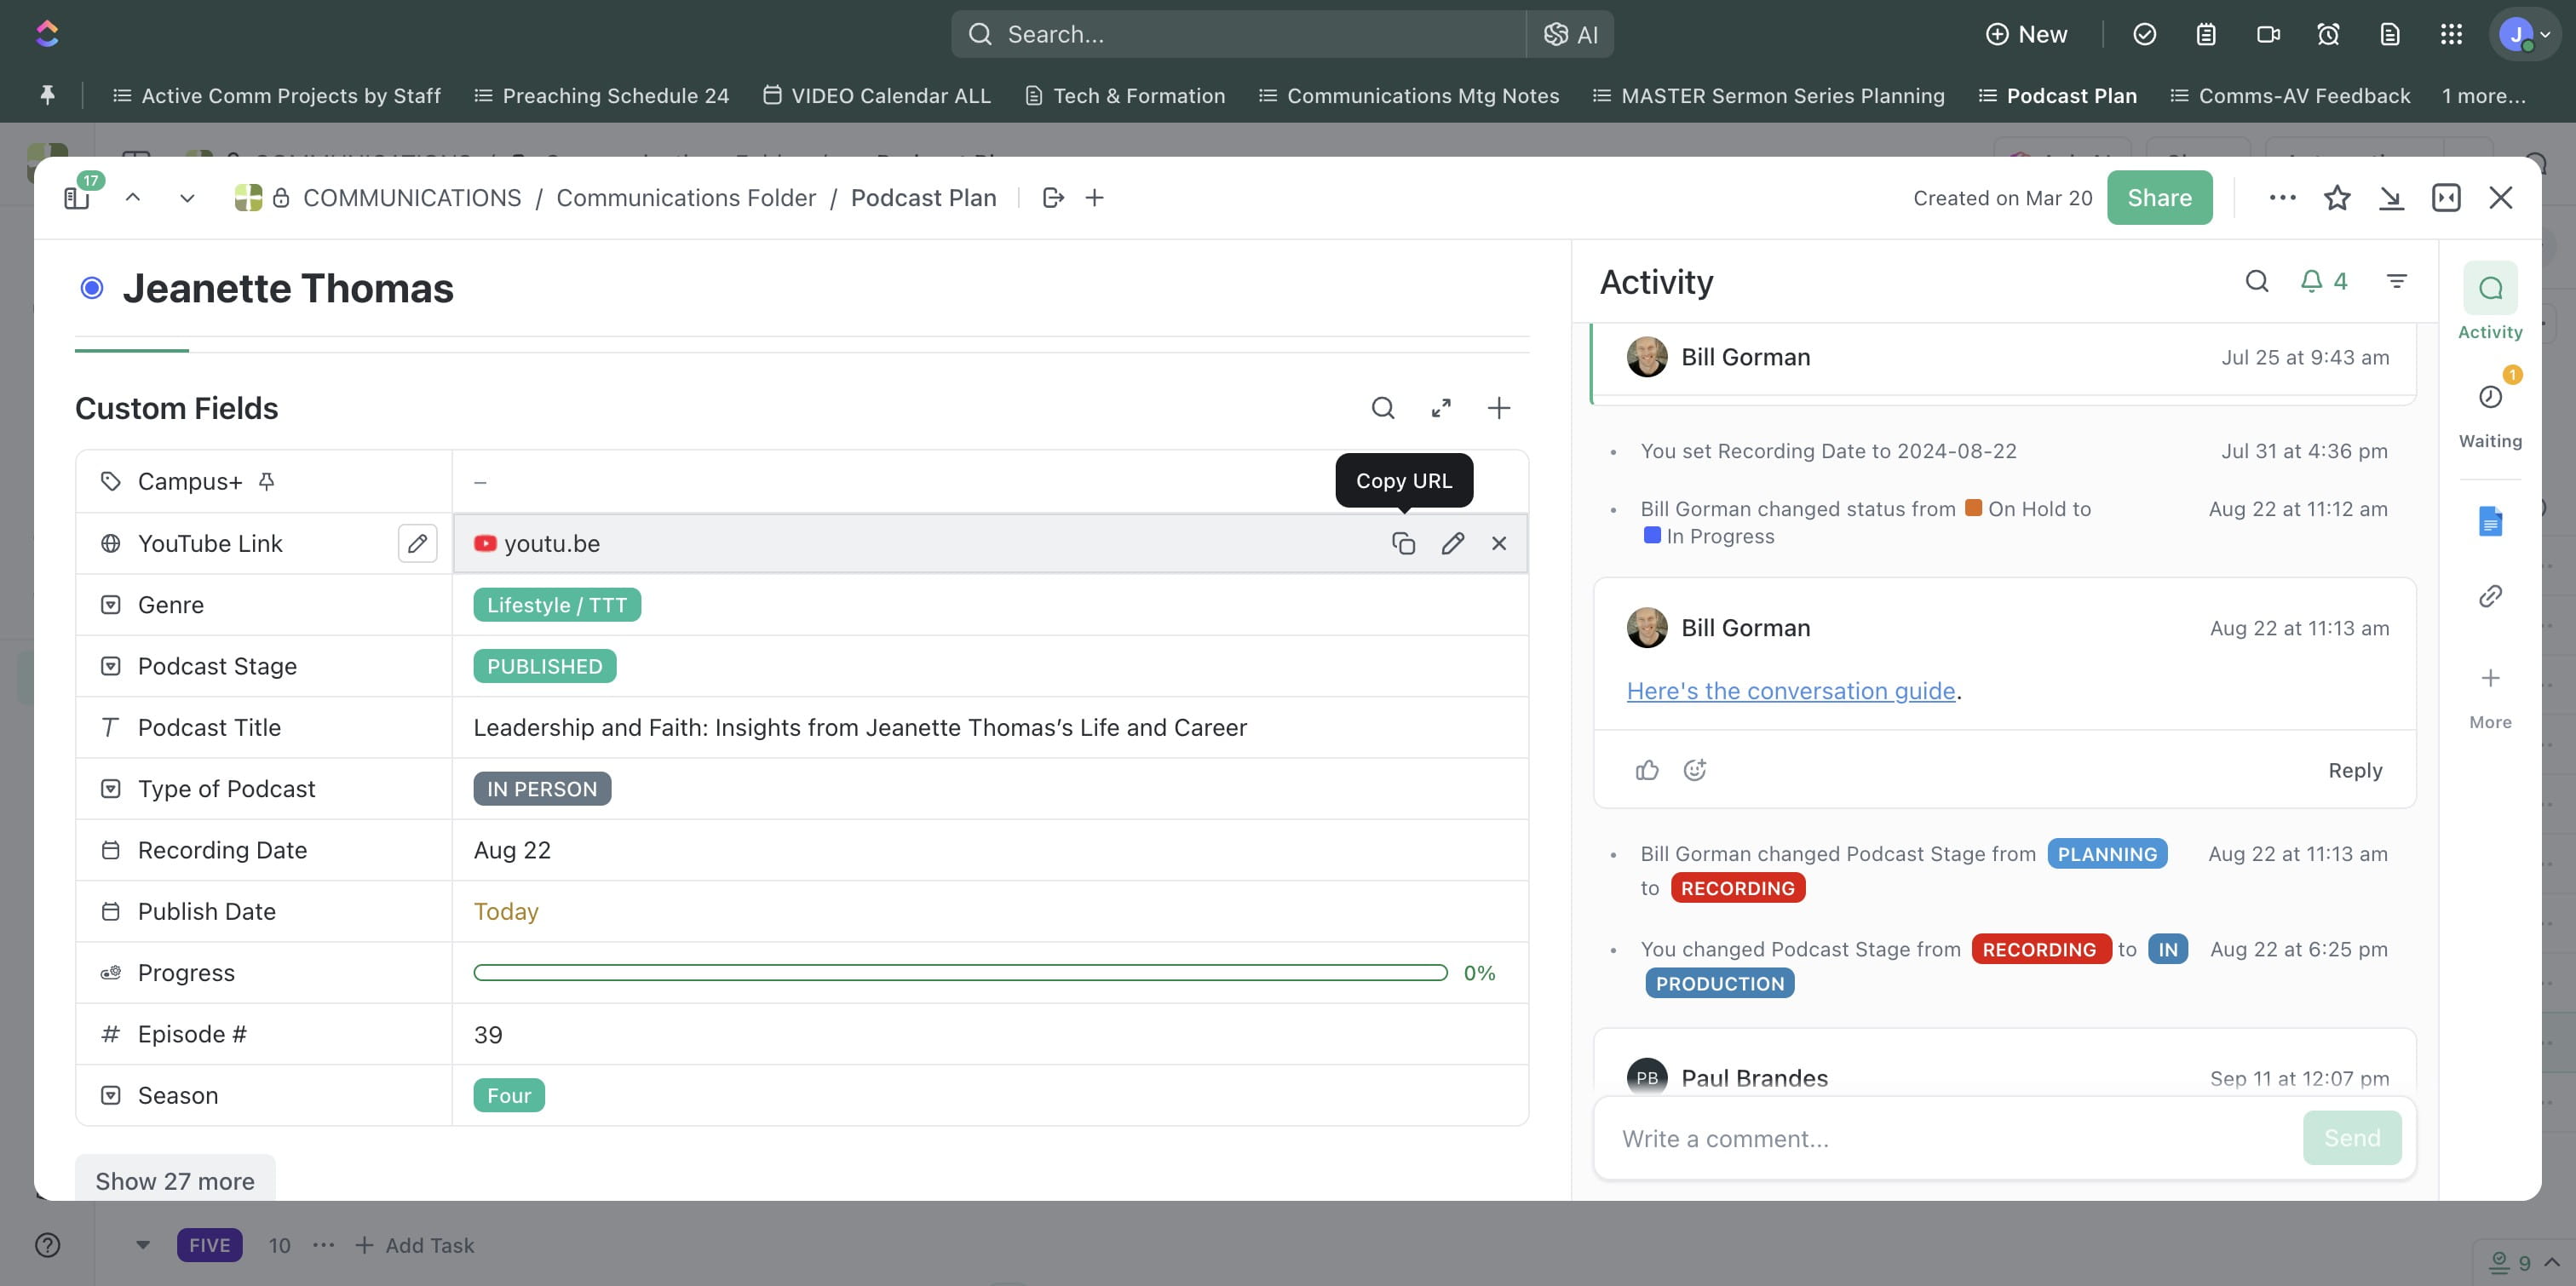The height and width of the screenshot is (1286, 2576).
Task: Expand custom fields with arrows icon
Action: [x=1441, y=407]
